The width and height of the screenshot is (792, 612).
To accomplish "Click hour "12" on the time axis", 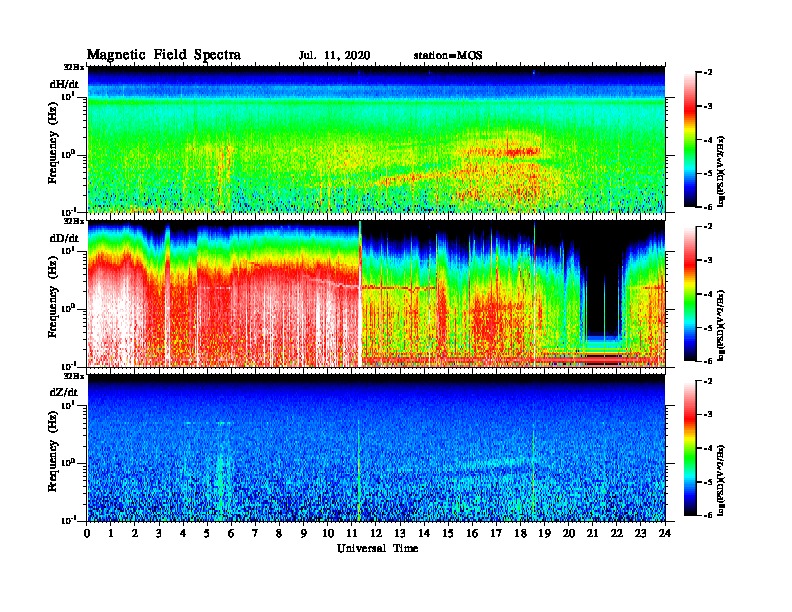I will point(376,534).
